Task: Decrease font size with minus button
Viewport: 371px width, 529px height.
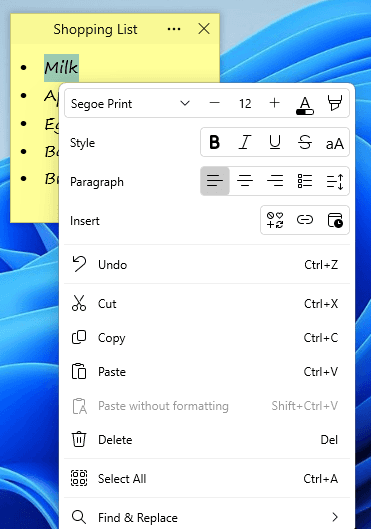Action: [x=215, y=103]
